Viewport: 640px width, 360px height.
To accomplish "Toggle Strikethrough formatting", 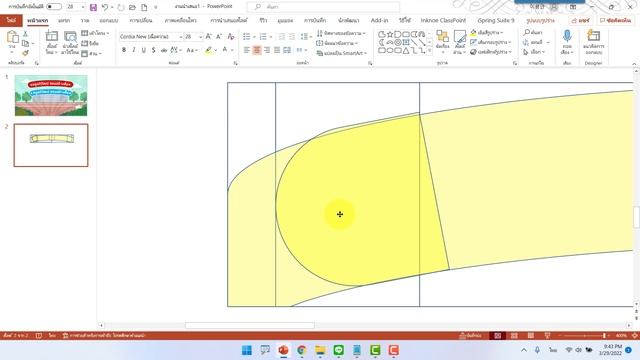I will pos(164,50).
